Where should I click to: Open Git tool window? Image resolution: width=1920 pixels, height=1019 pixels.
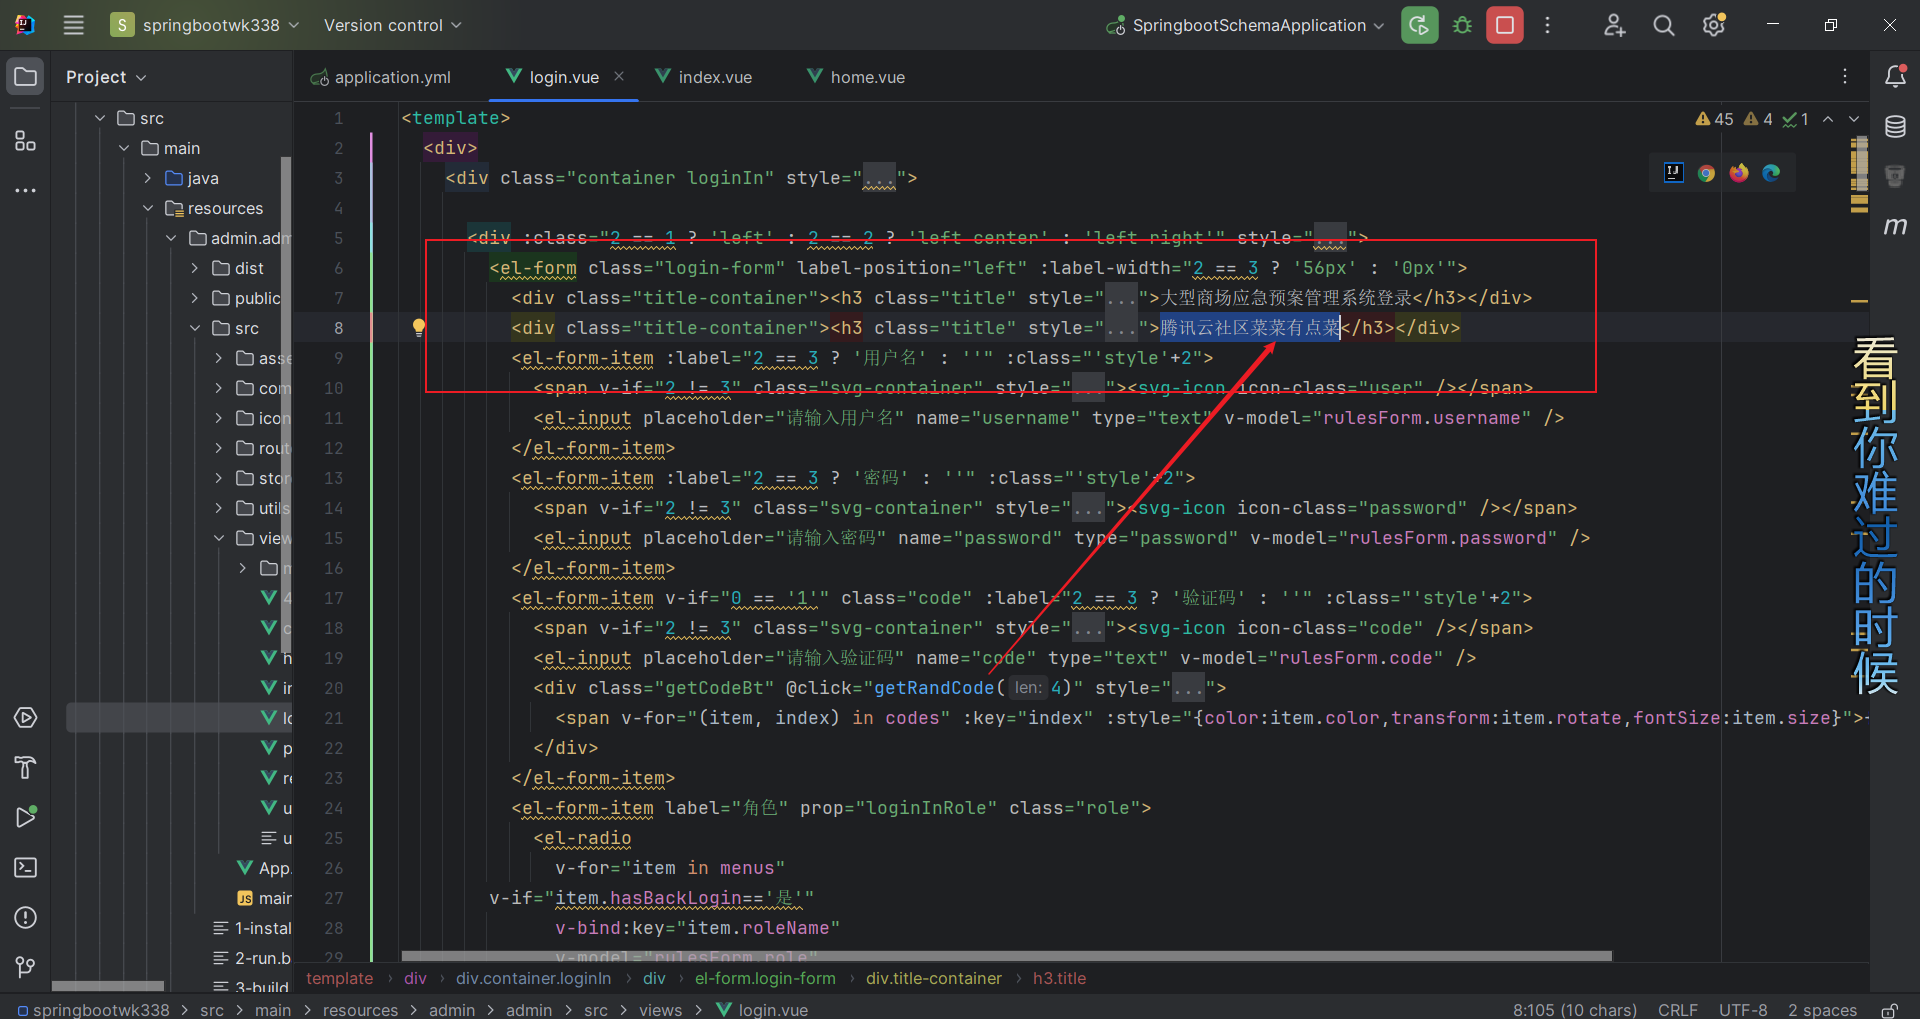pos(26,967)
